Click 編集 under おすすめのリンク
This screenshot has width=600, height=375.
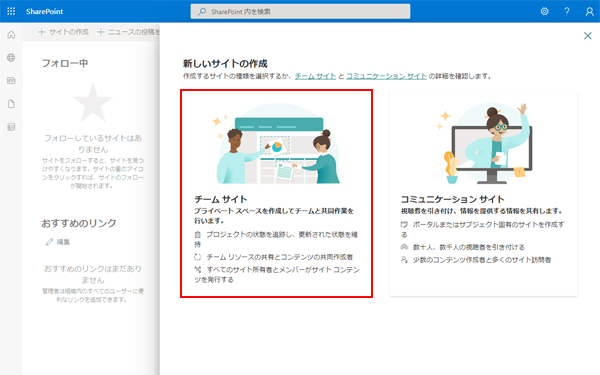64,242
